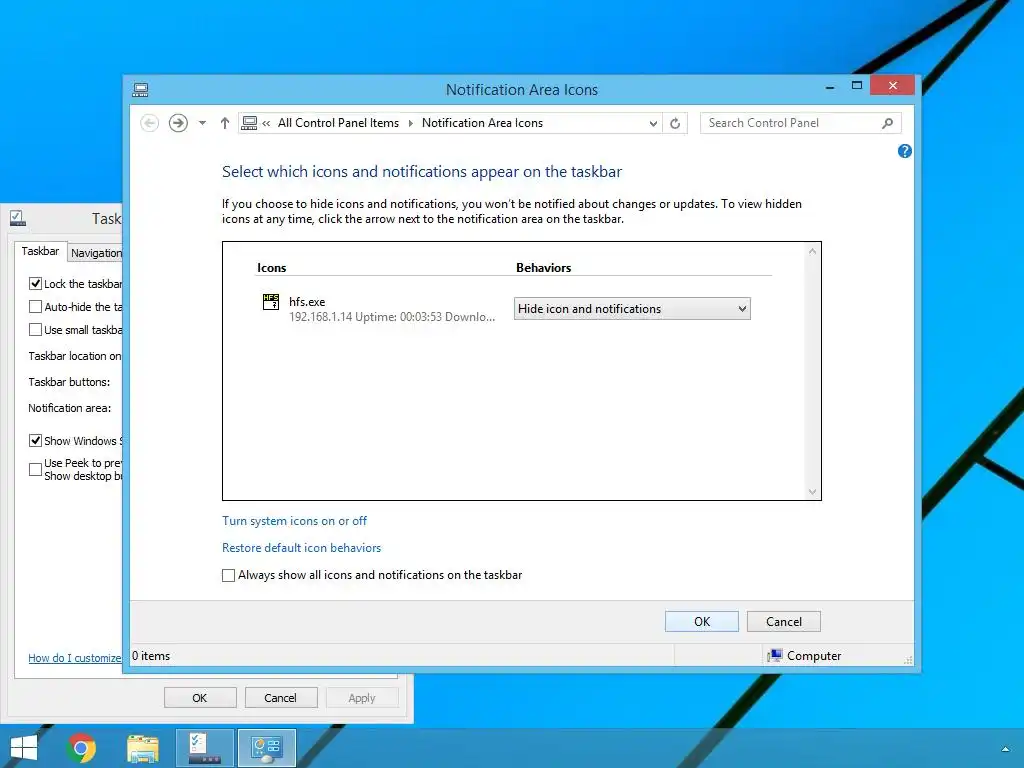Click the Notification Area Icons title bar icon
Image resolution: width=1024 pixels, height=768 pixels.
coord(140,89)
